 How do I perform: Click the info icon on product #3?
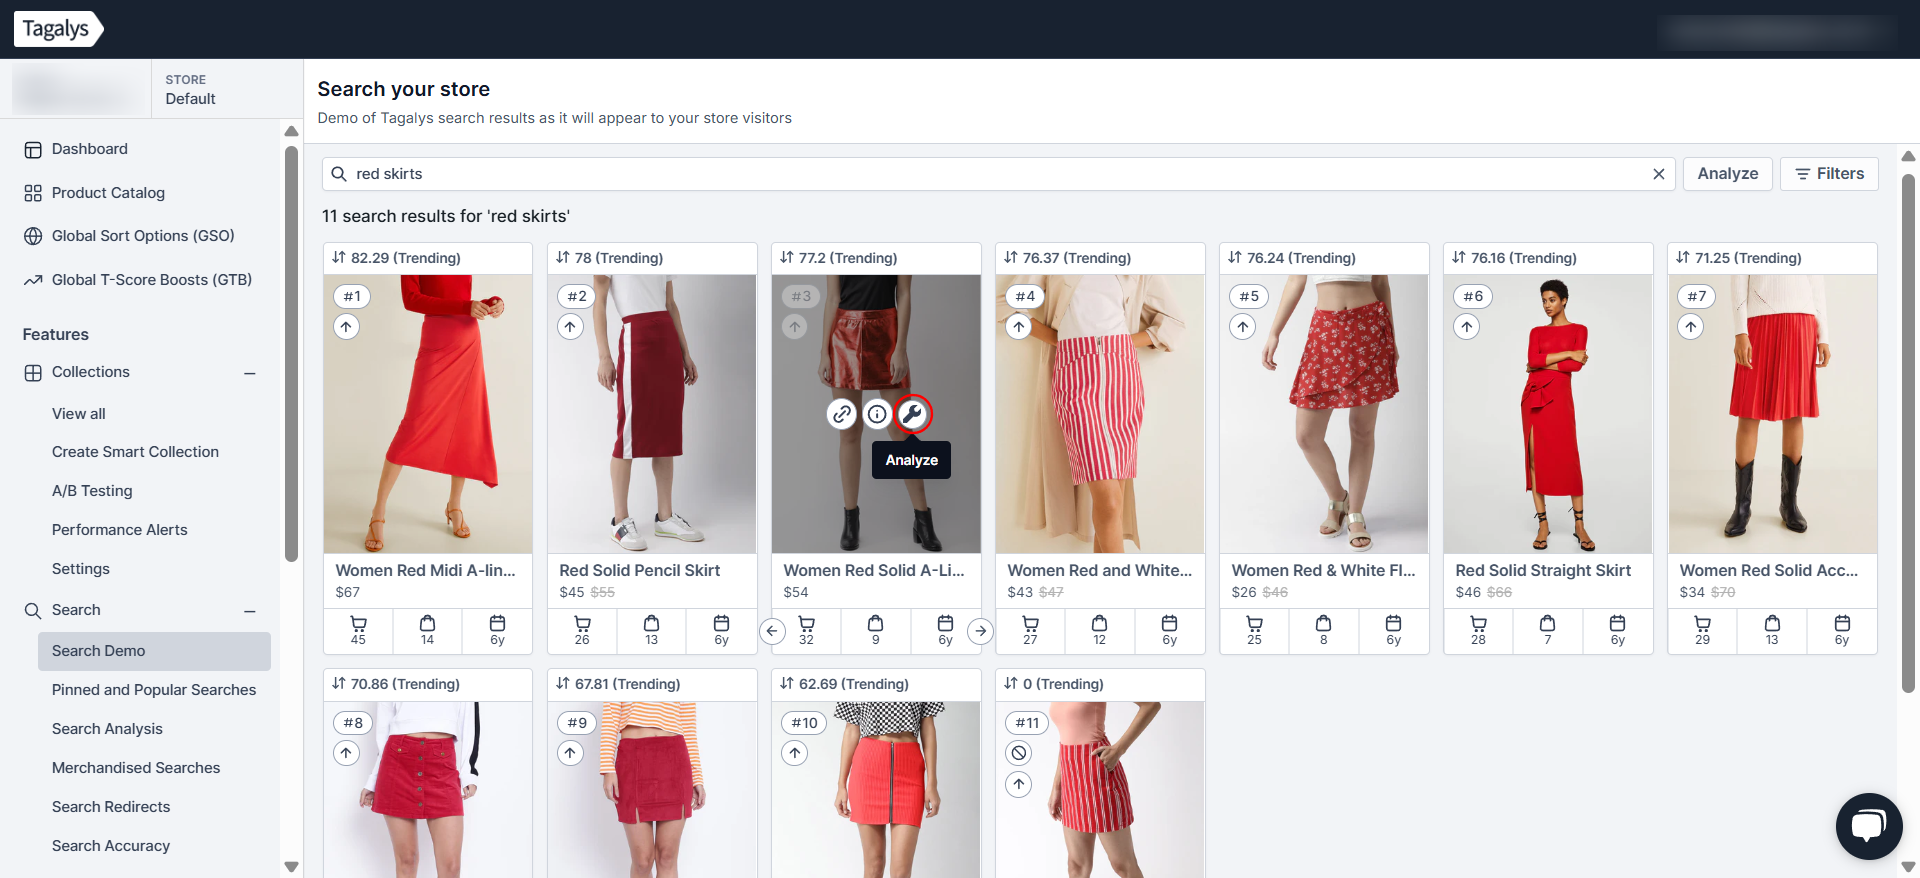877,414
